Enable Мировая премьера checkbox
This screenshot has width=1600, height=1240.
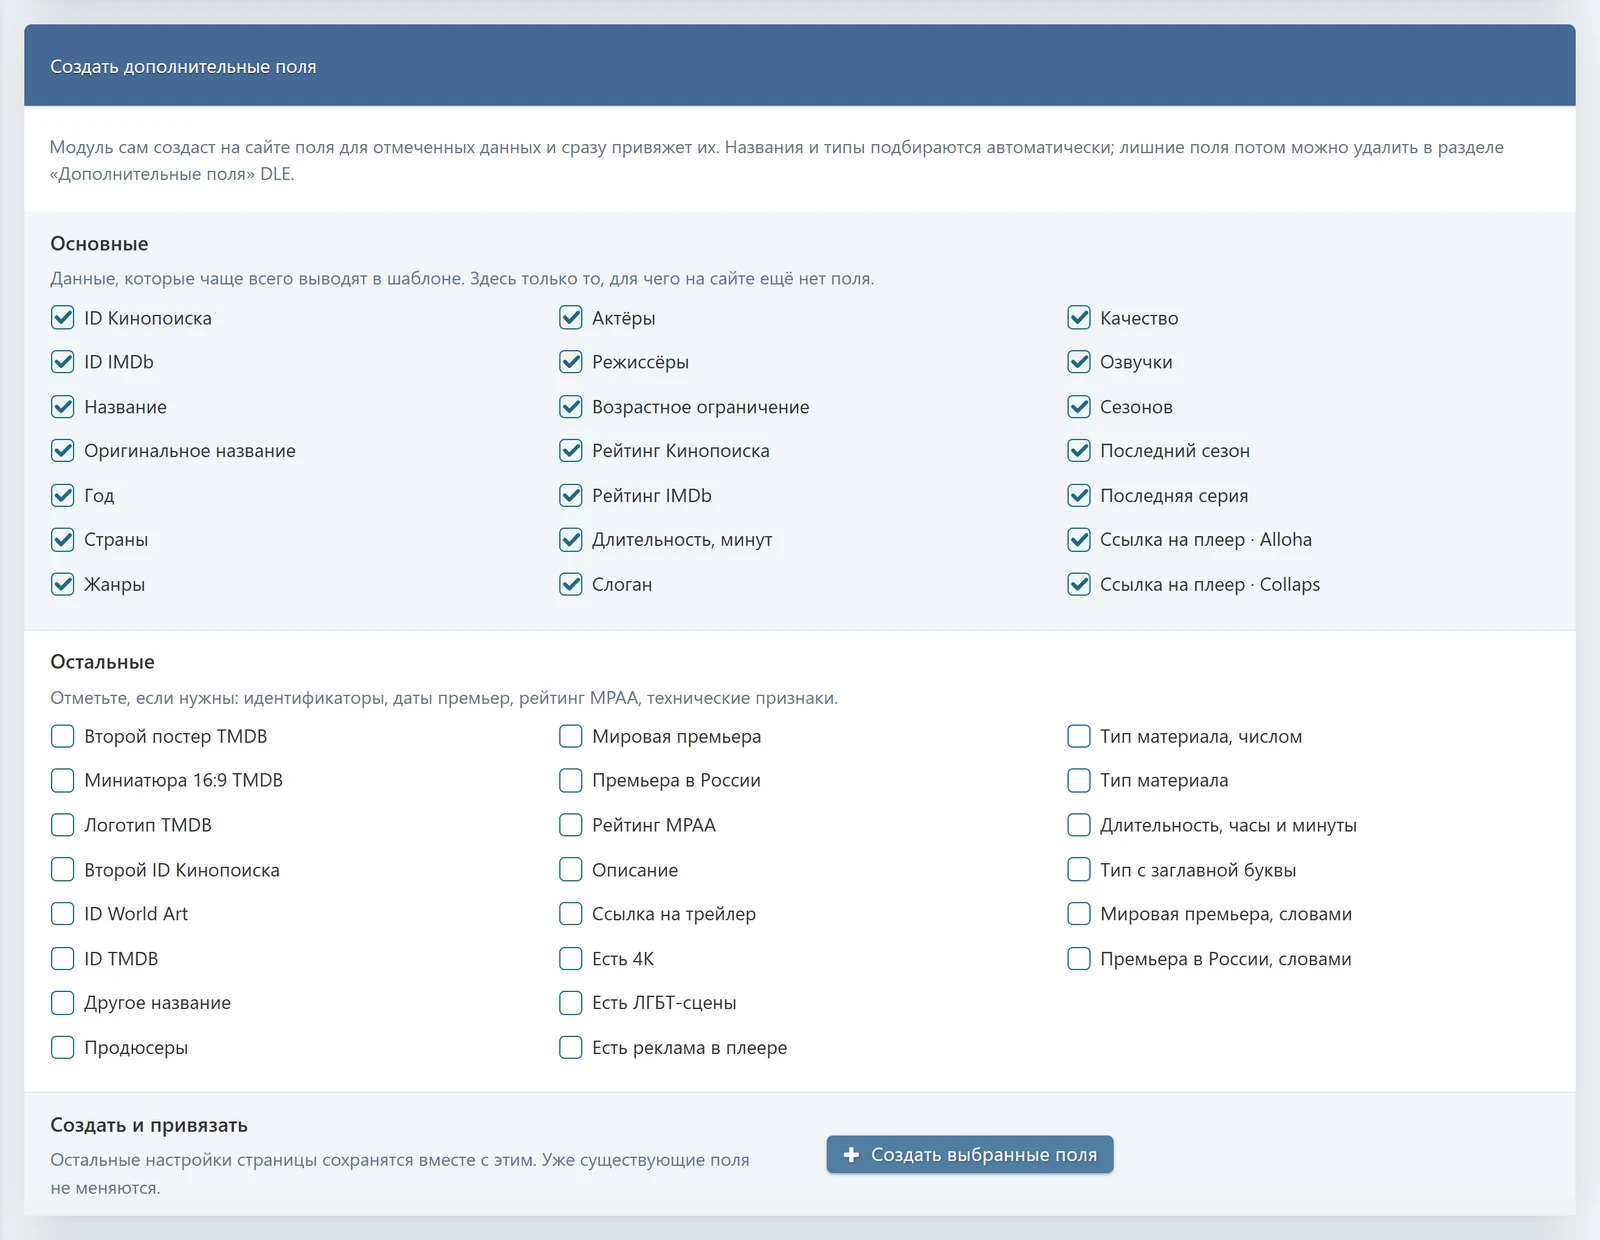click(571, 737)
